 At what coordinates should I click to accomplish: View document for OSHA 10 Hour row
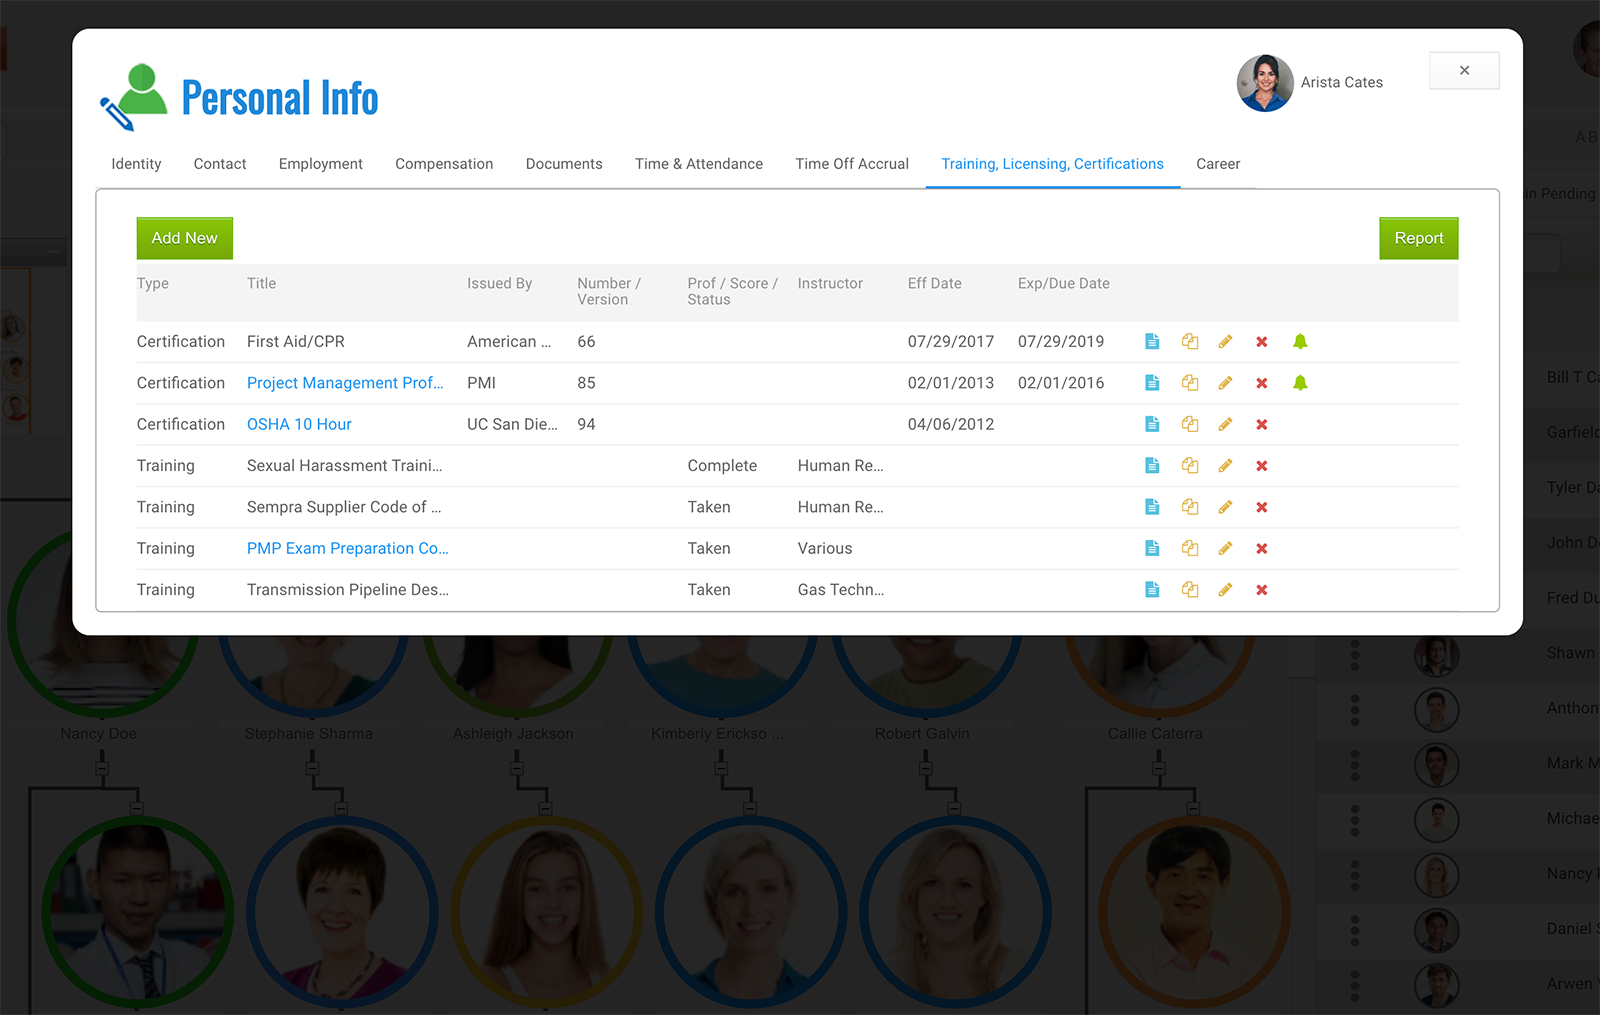(1152, 424)
